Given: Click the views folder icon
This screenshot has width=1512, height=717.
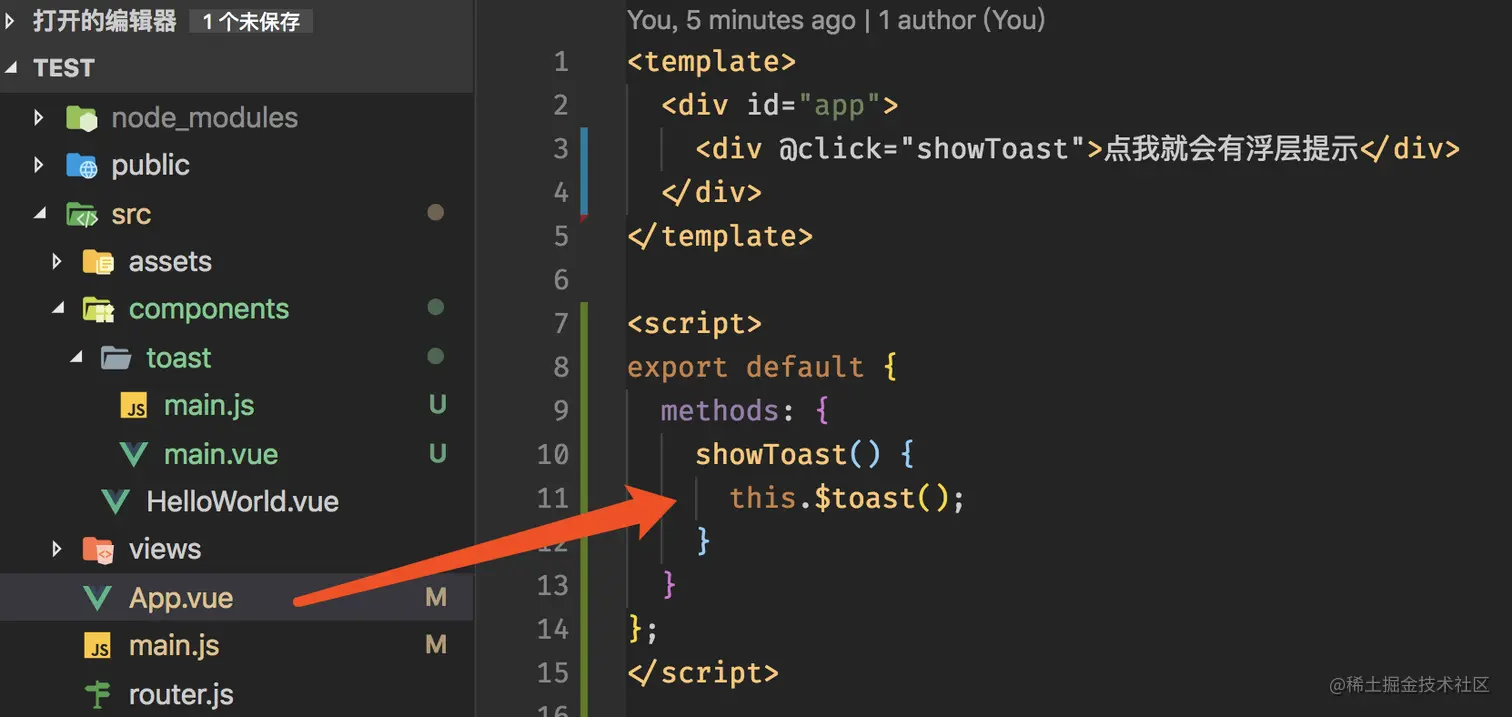Looking at the screenshot, I should [x=98, y=549].
